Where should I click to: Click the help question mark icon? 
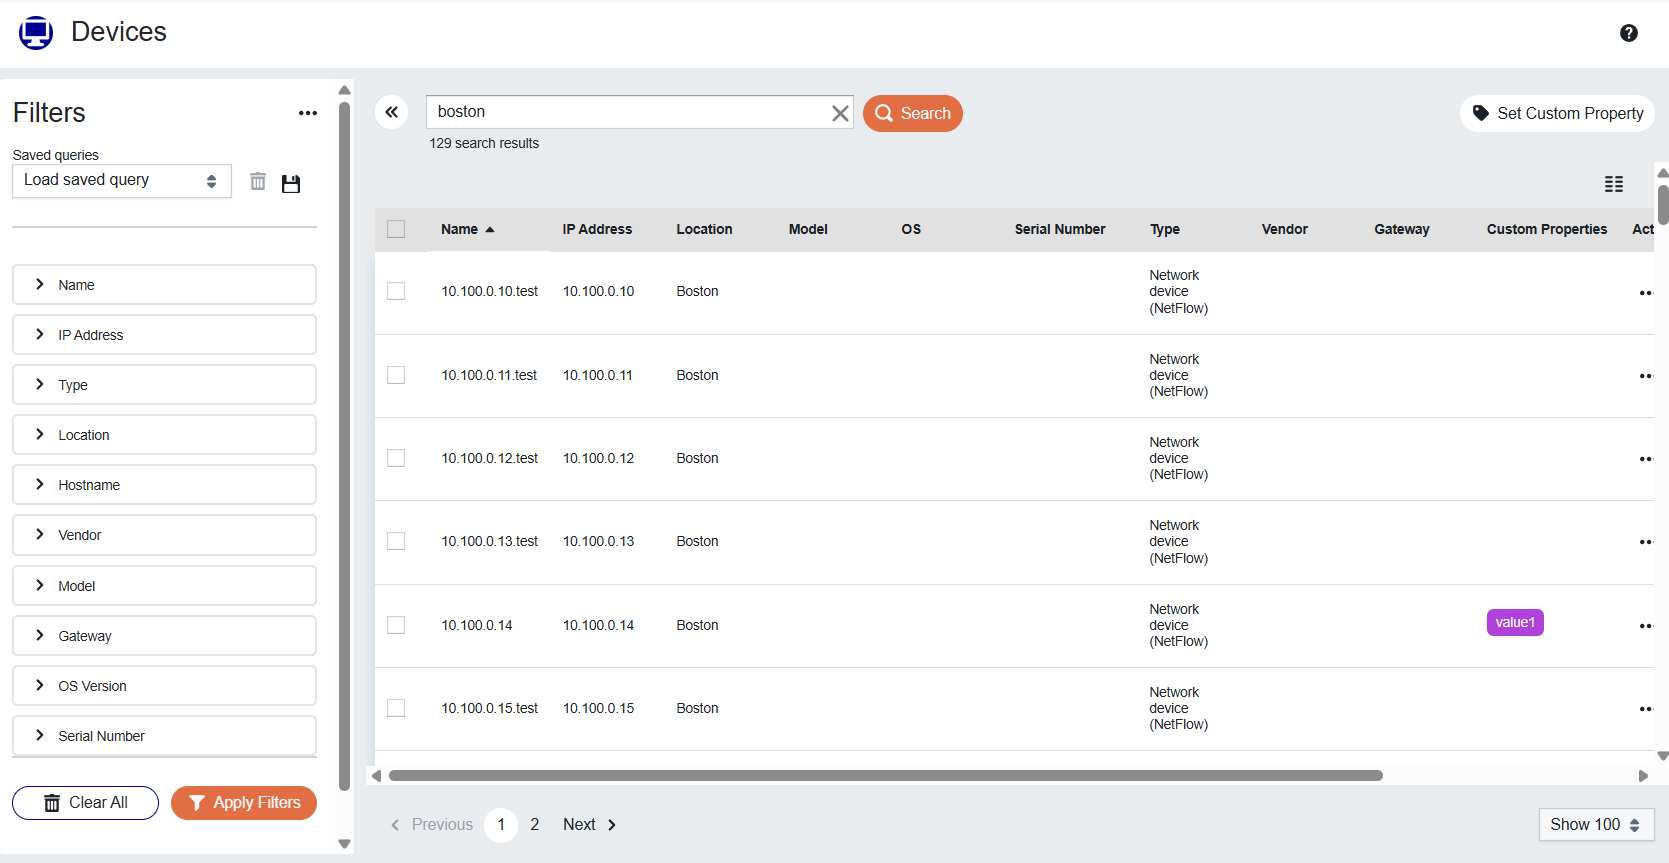pyautogui.click(x=1628, y=33)
